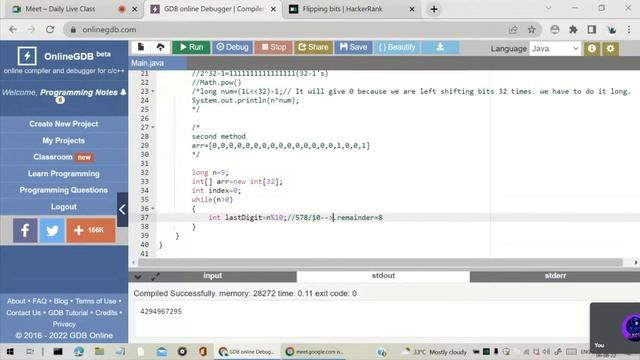Collapse code fold at line 36
The image size is (640, 360).
(x=153, y=209)
